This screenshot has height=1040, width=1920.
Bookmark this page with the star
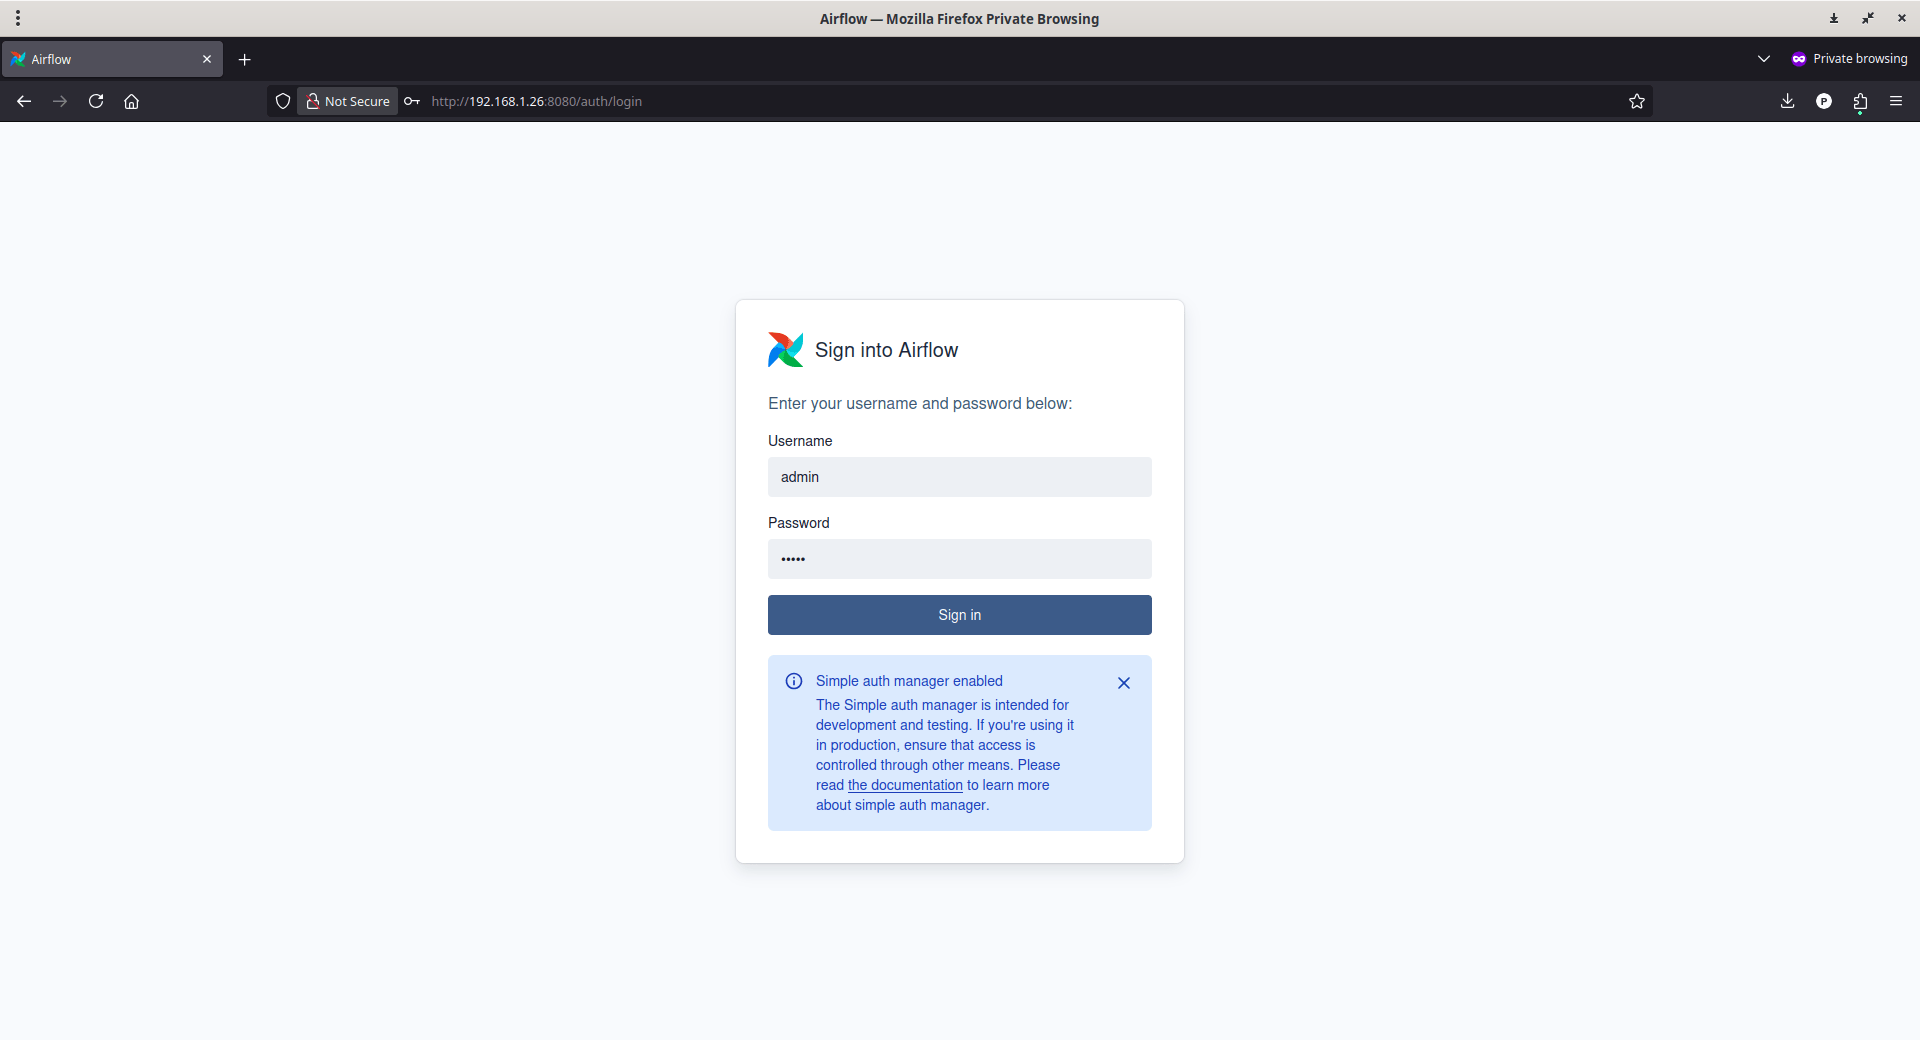pos(1637,101)
